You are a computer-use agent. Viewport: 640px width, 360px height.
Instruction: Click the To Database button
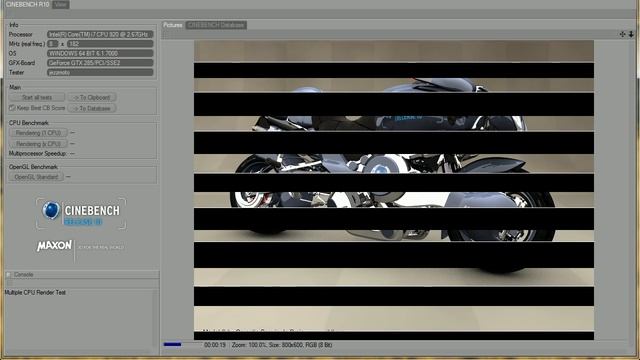click(x=92, y=108)
